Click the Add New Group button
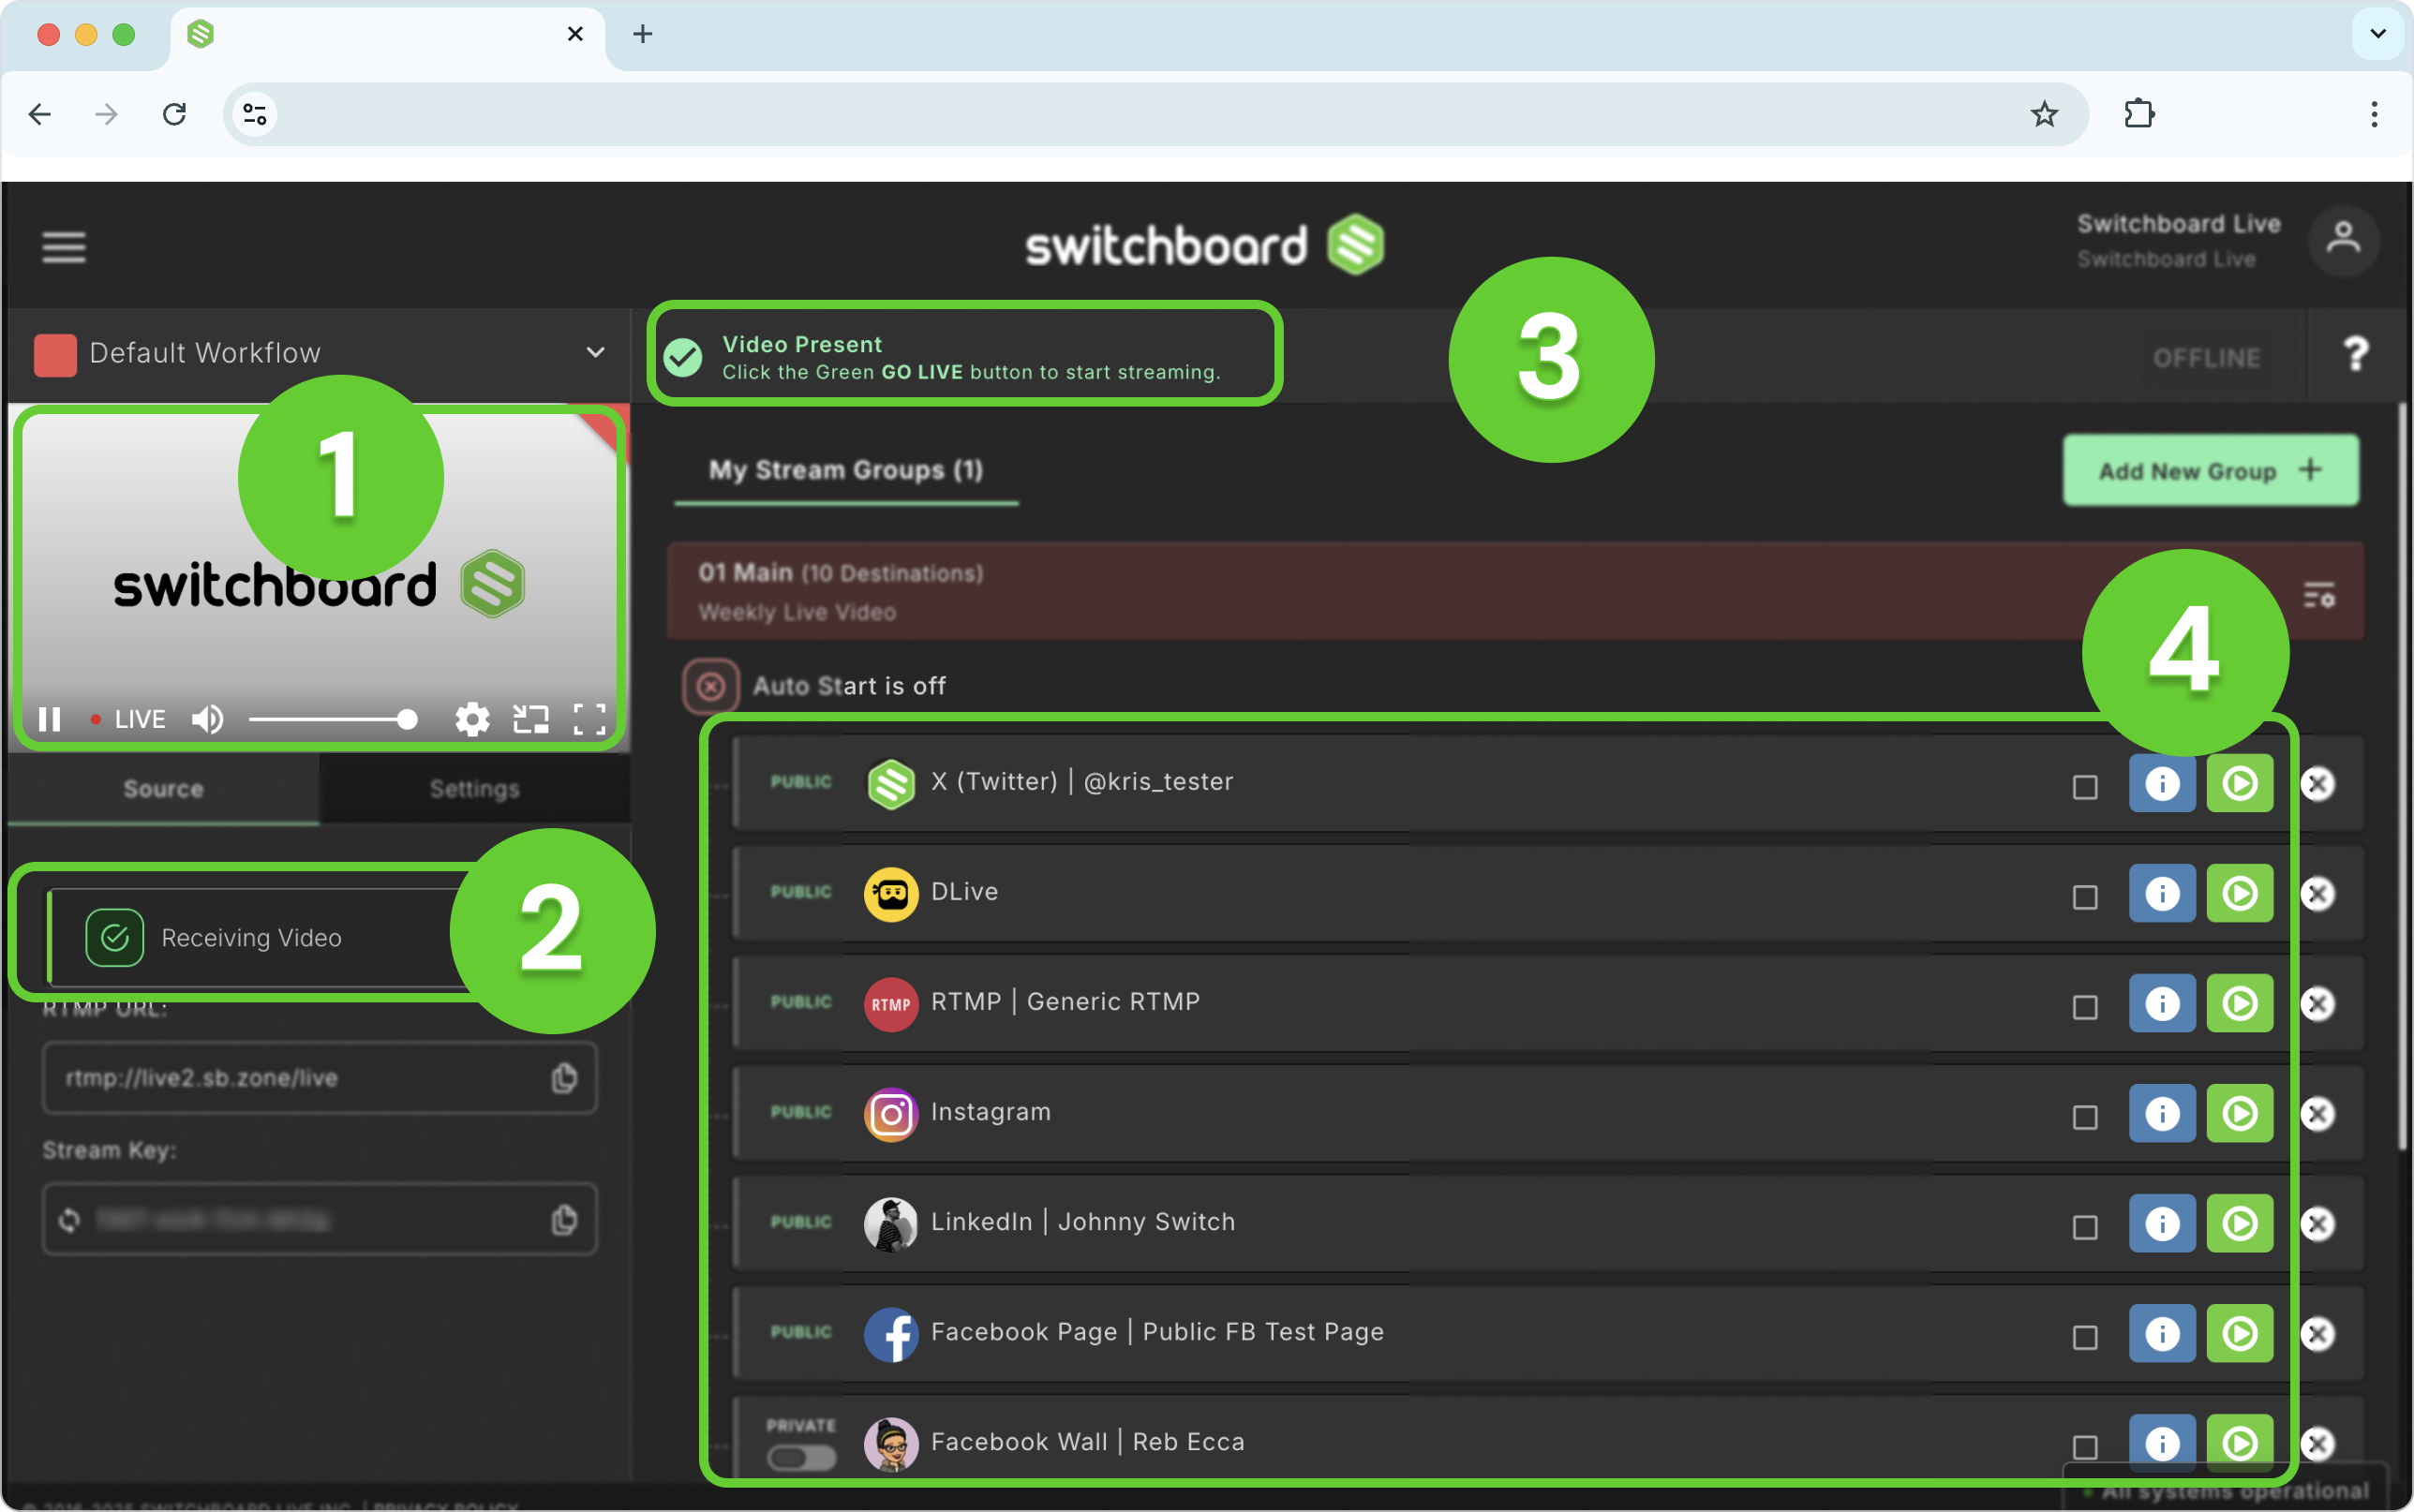 [2211, 470]
